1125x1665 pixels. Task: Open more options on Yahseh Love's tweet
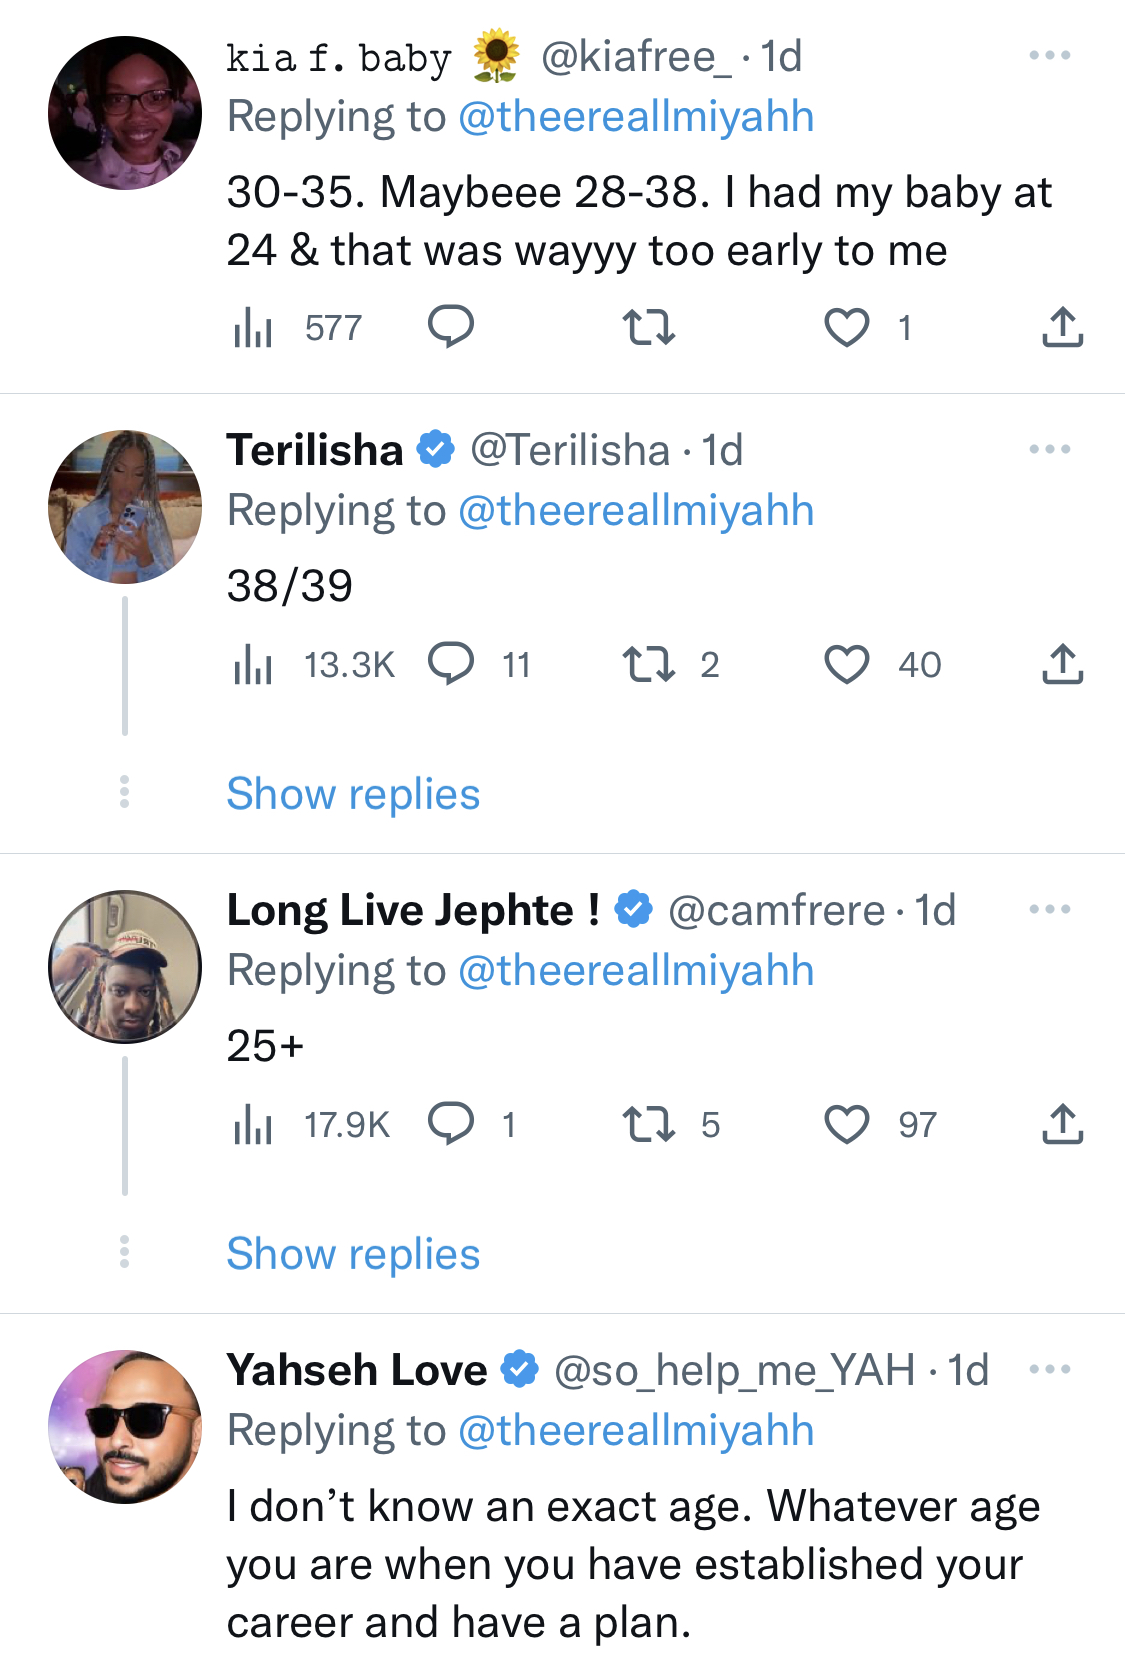point(1050,1370)
